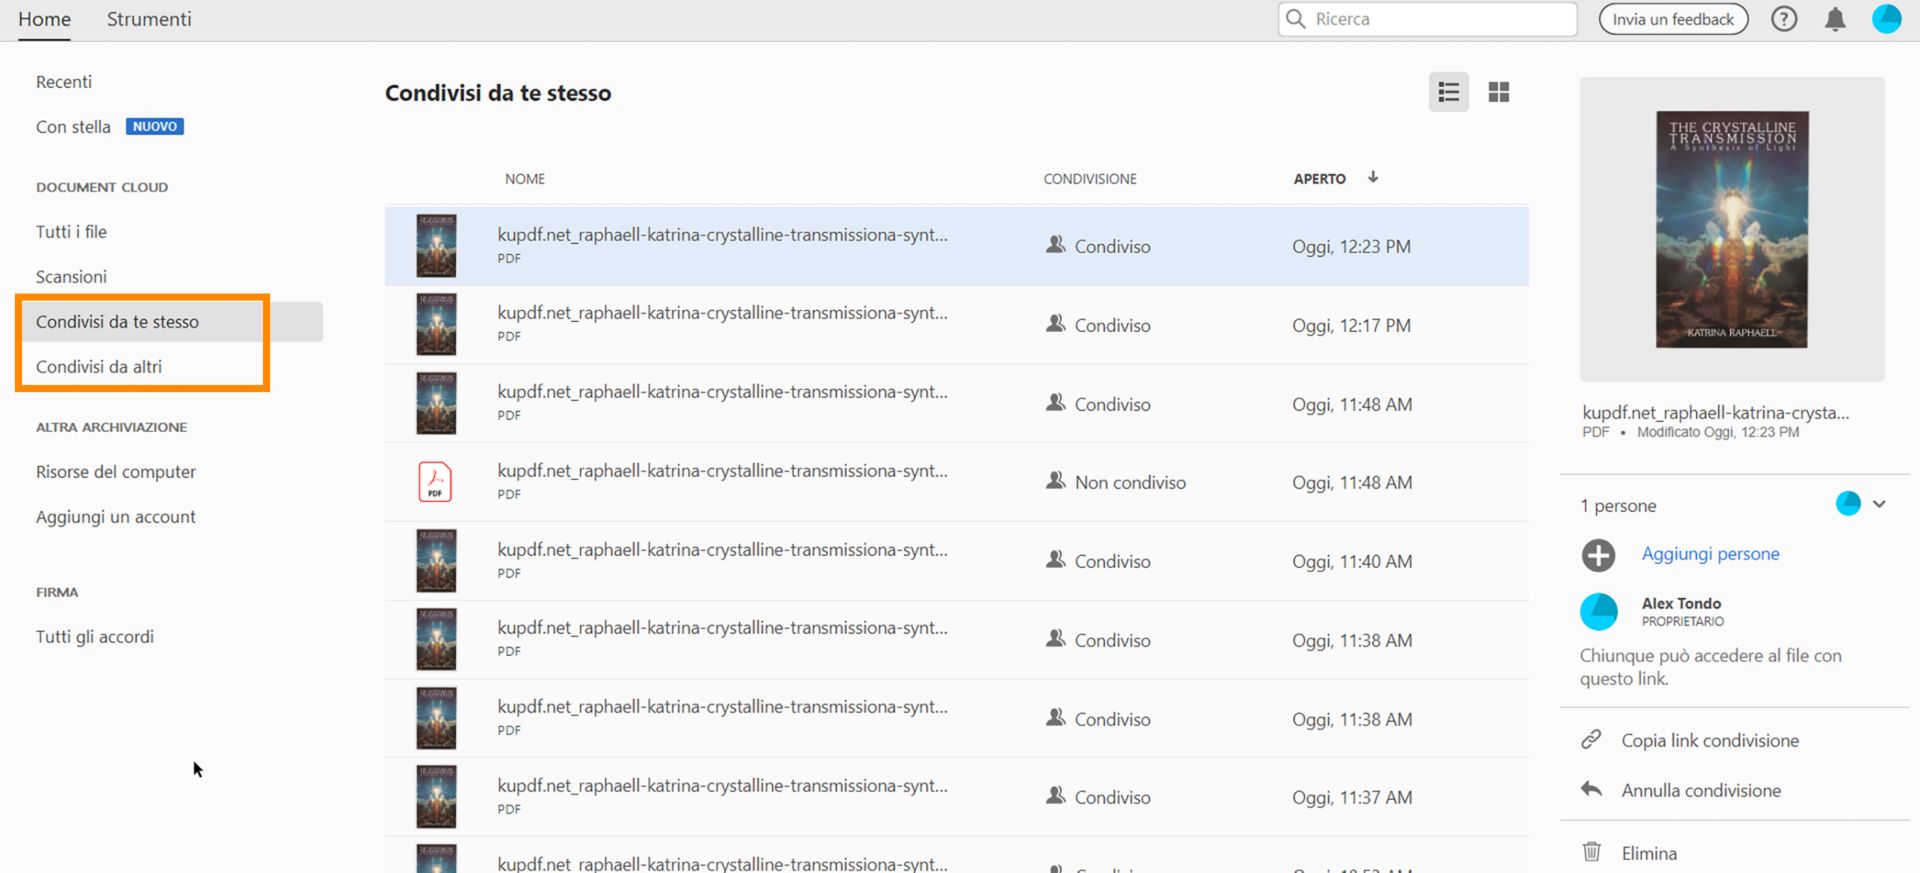Open Tutti i file in sidebar
Image resolution: width=1920 pixels, height=873 pixels.
click(x=71, y=232)
